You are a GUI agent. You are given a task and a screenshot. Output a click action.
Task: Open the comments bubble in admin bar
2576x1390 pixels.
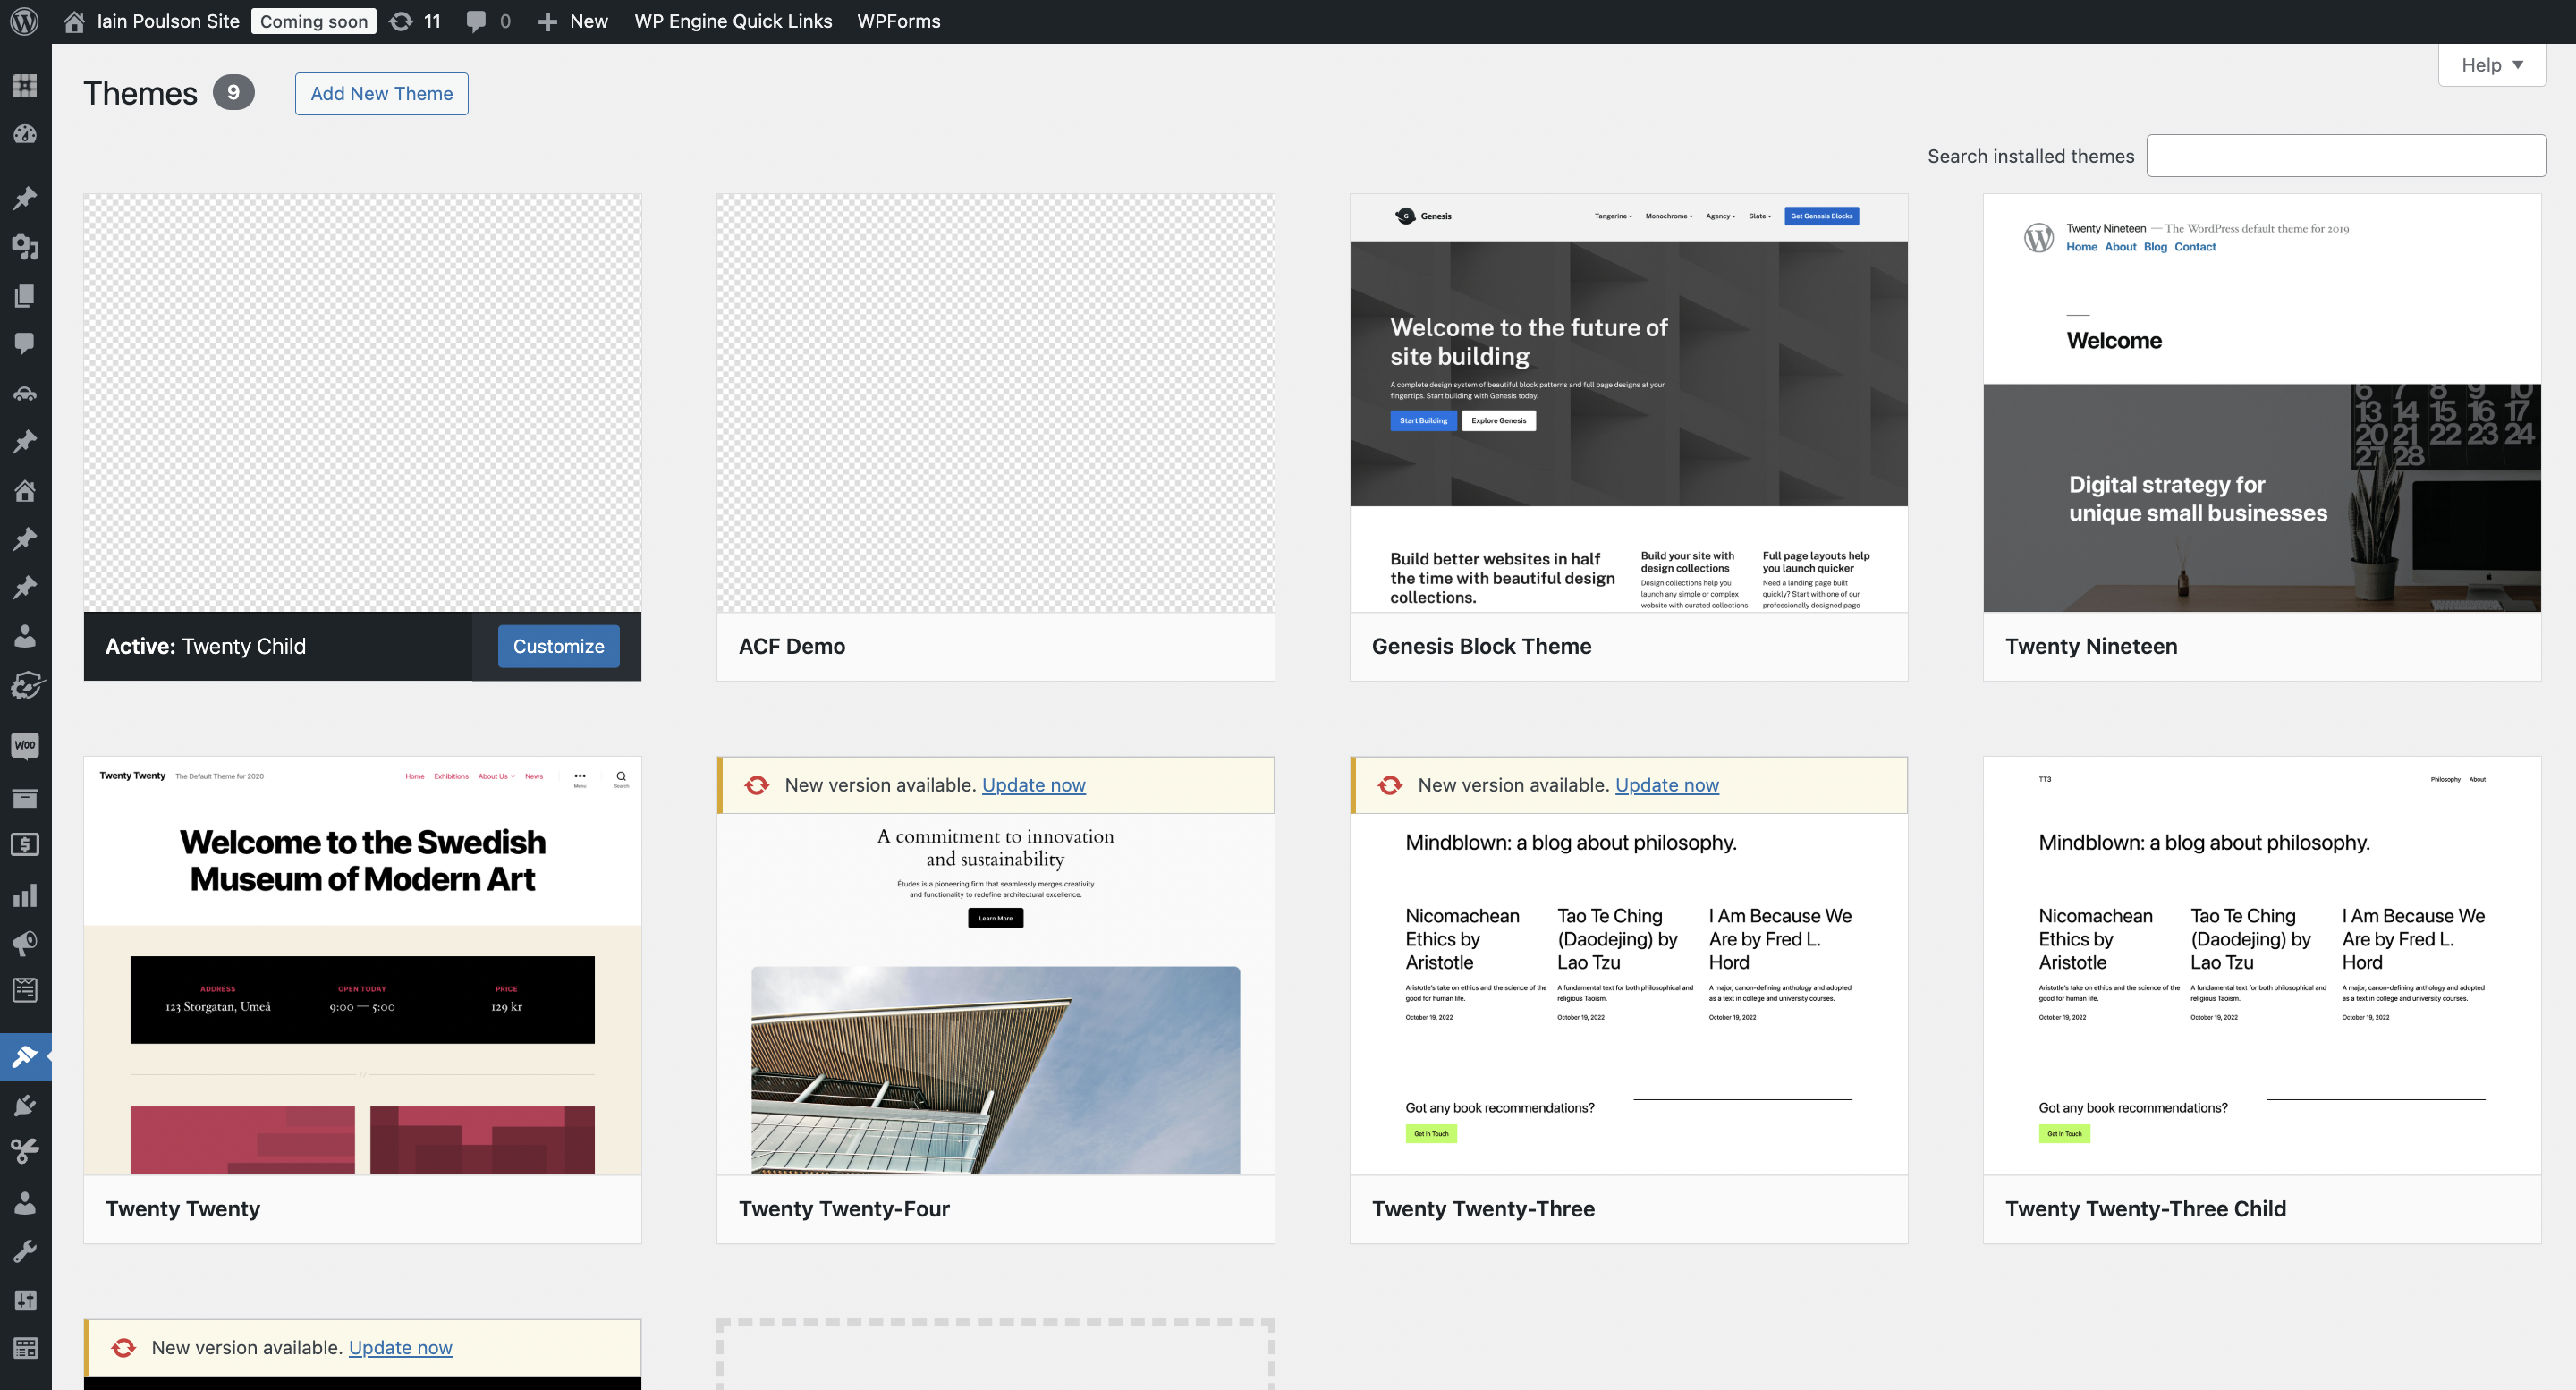tap(477, 21)
